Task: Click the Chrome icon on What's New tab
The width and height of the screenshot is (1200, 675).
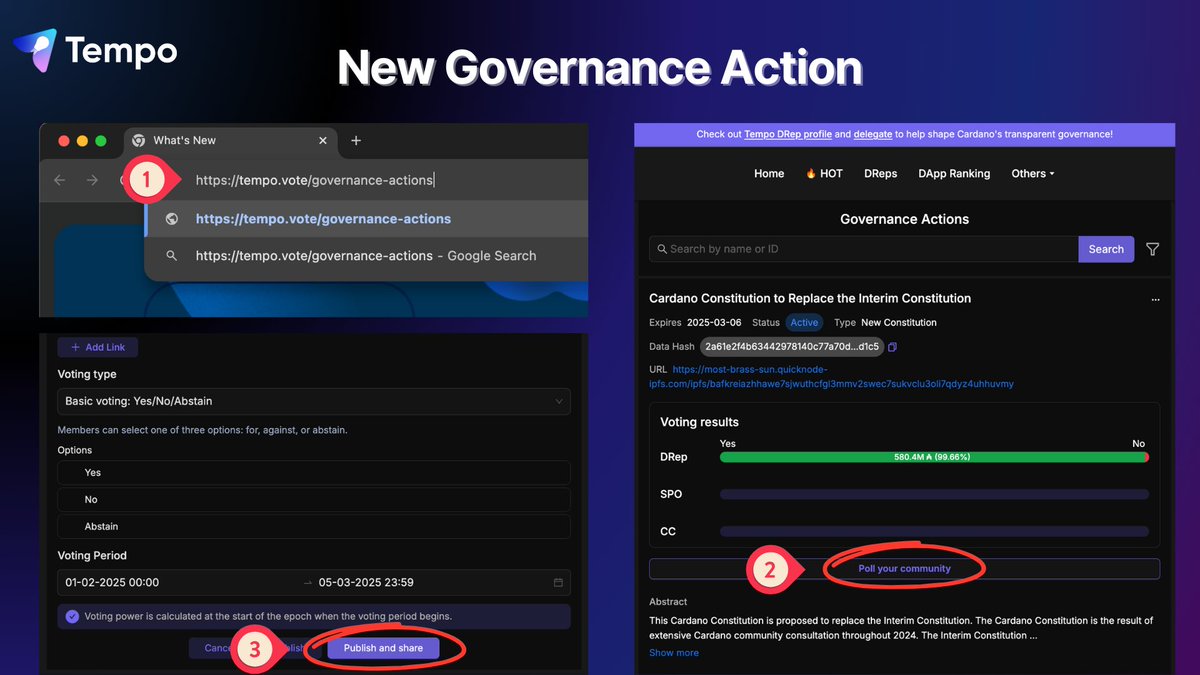Action: click(139, 141)
